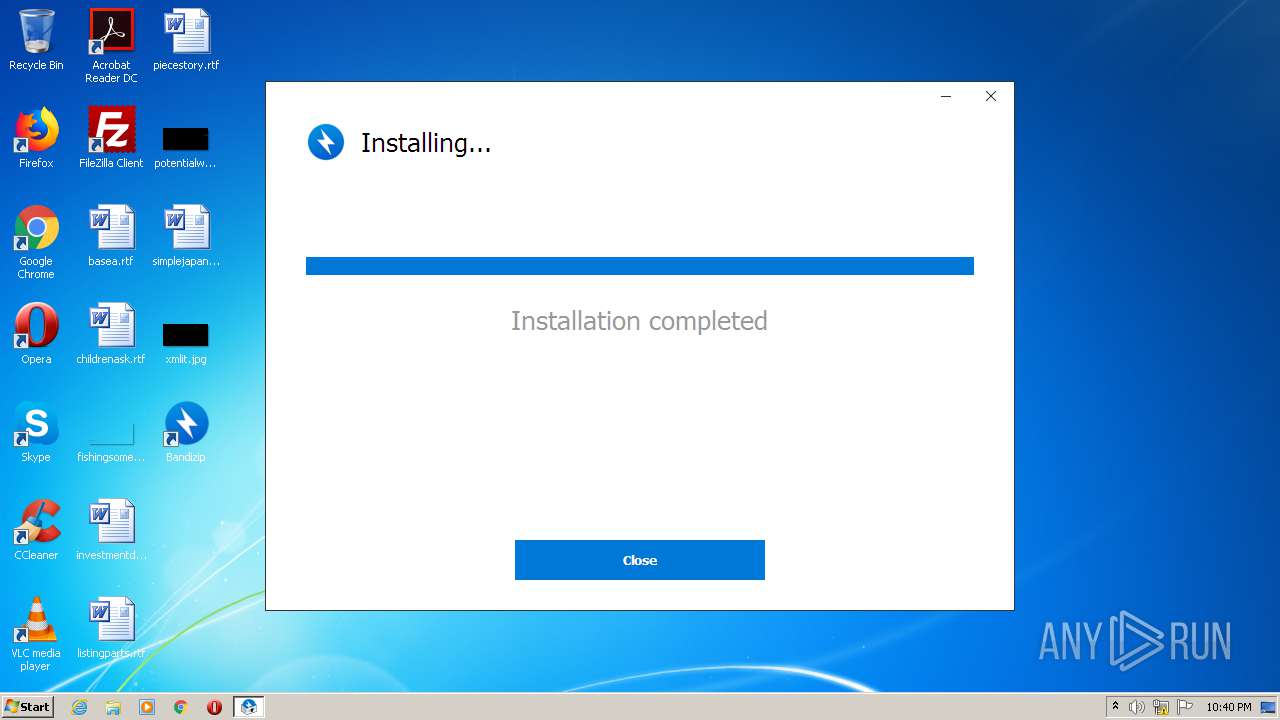Close the installer with the X button
This screenshot has height=720, width=1280.
(991, 96)
